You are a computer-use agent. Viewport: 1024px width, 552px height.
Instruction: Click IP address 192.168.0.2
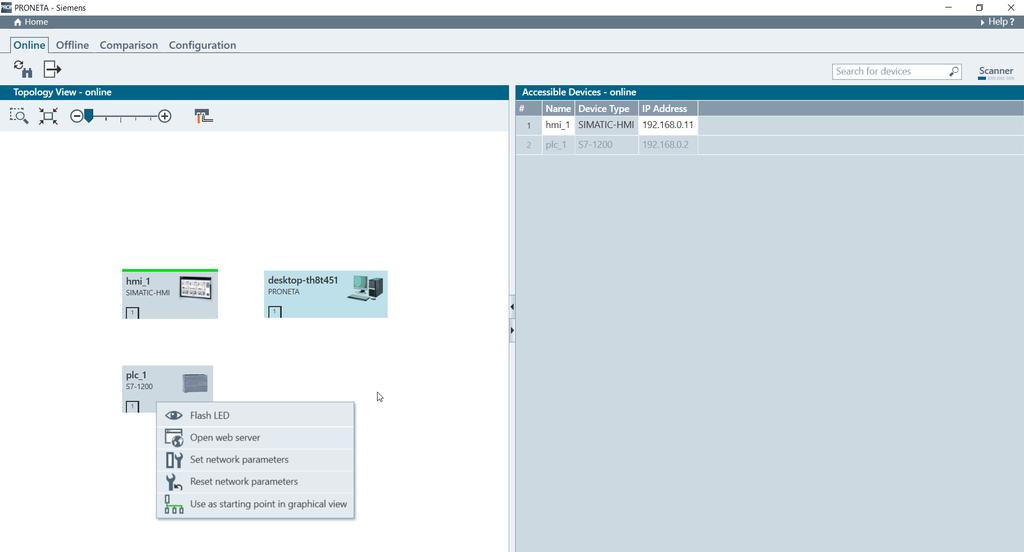pos(667,144)
